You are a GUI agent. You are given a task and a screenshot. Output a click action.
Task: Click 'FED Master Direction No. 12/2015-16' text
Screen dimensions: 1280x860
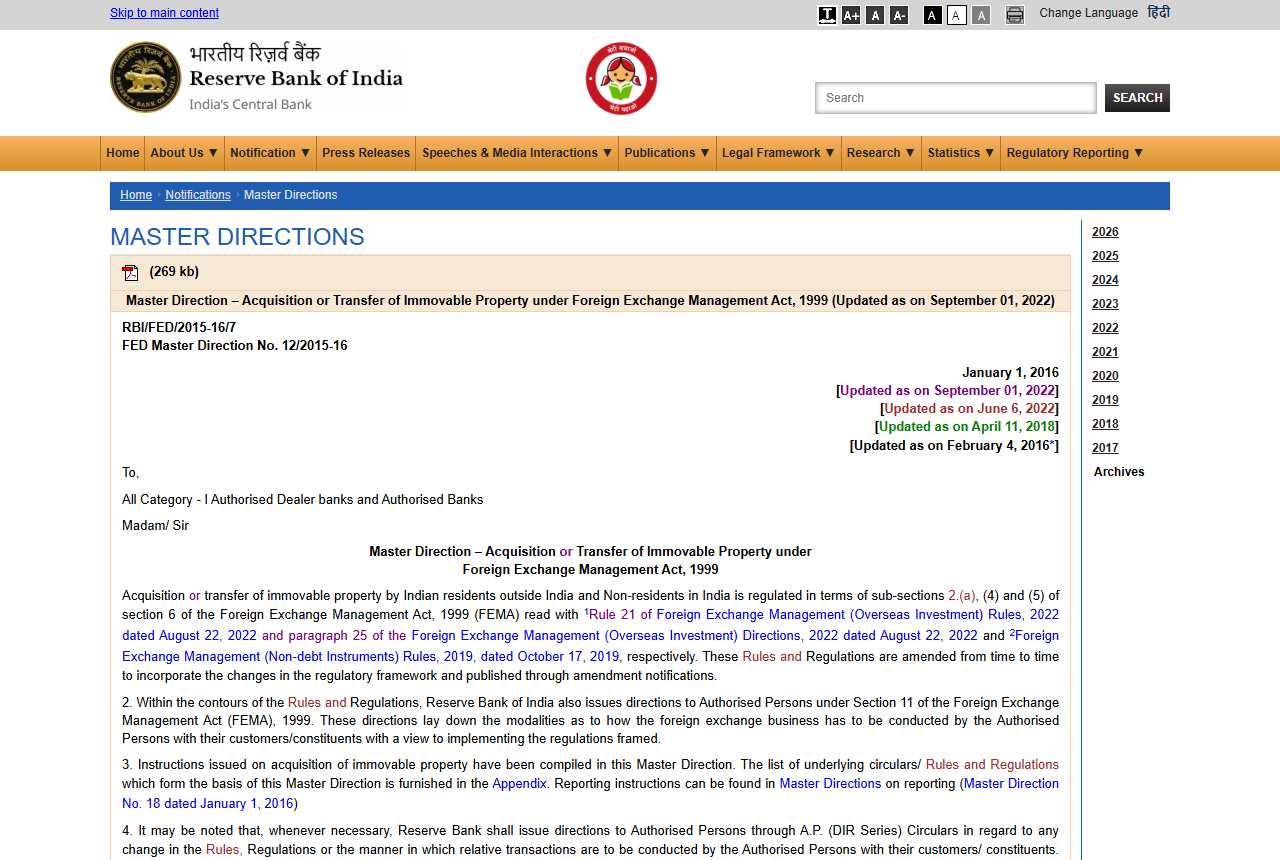(235, 346)
